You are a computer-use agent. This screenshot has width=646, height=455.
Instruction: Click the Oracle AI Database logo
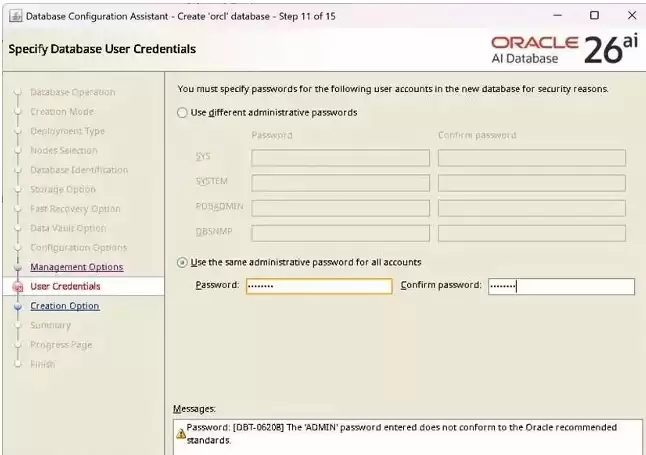point(564,49)
